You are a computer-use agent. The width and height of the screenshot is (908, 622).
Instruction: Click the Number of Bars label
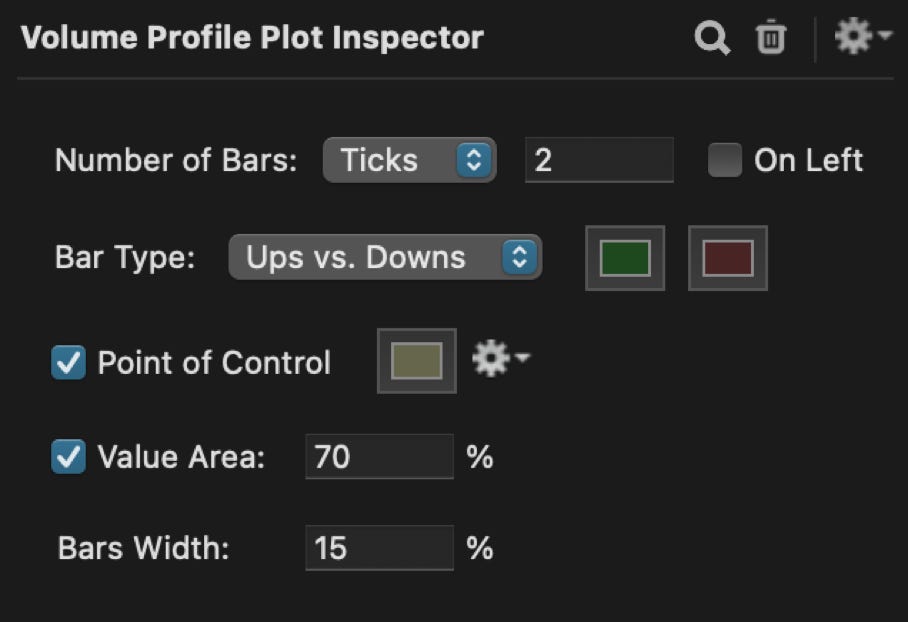176,161
